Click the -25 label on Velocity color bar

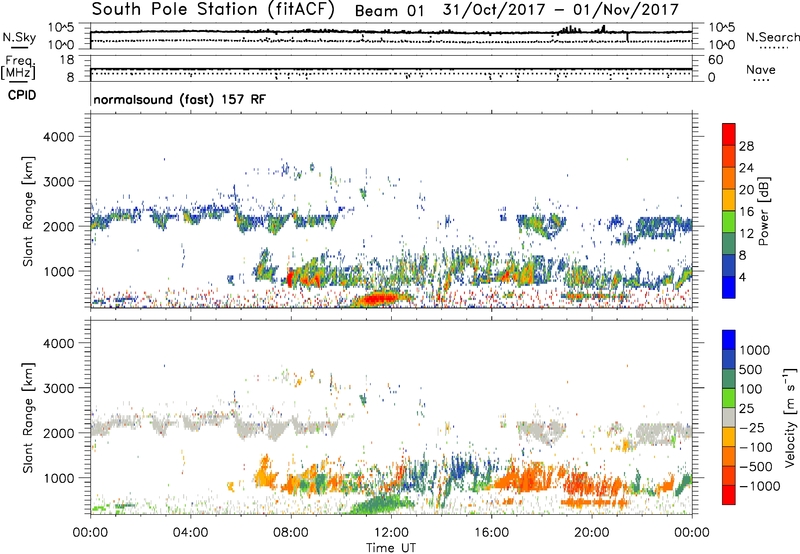tap(752, 428)
